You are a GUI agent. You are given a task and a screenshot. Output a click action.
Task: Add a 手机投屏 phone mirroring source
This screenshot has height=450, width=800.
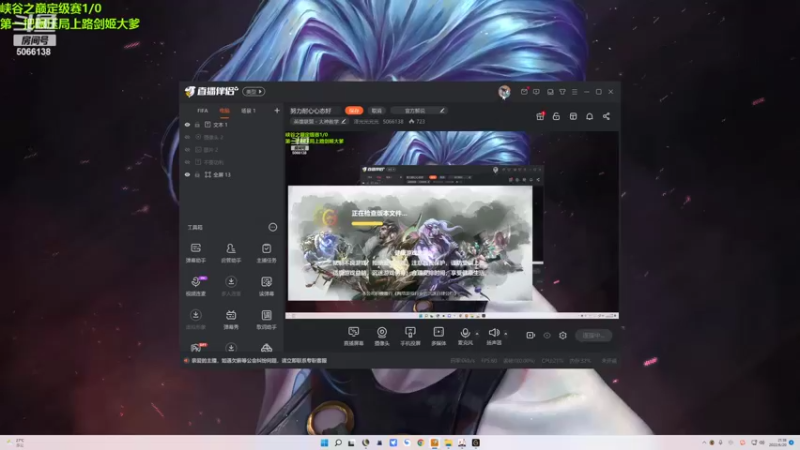[x=410, y=336]
